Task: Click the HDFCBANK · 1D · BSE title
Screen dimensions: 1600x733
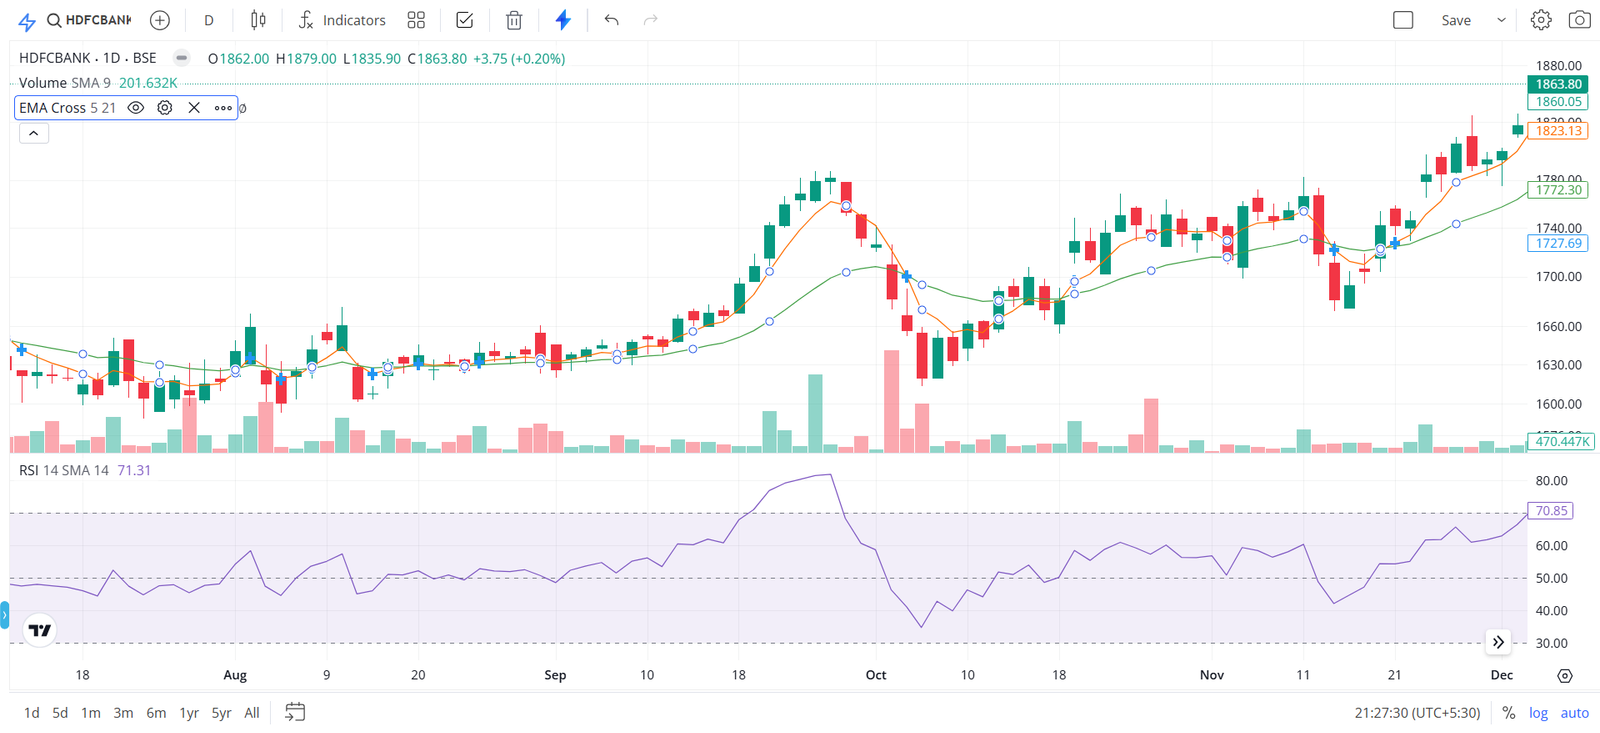Action: (x=88, y=58)
